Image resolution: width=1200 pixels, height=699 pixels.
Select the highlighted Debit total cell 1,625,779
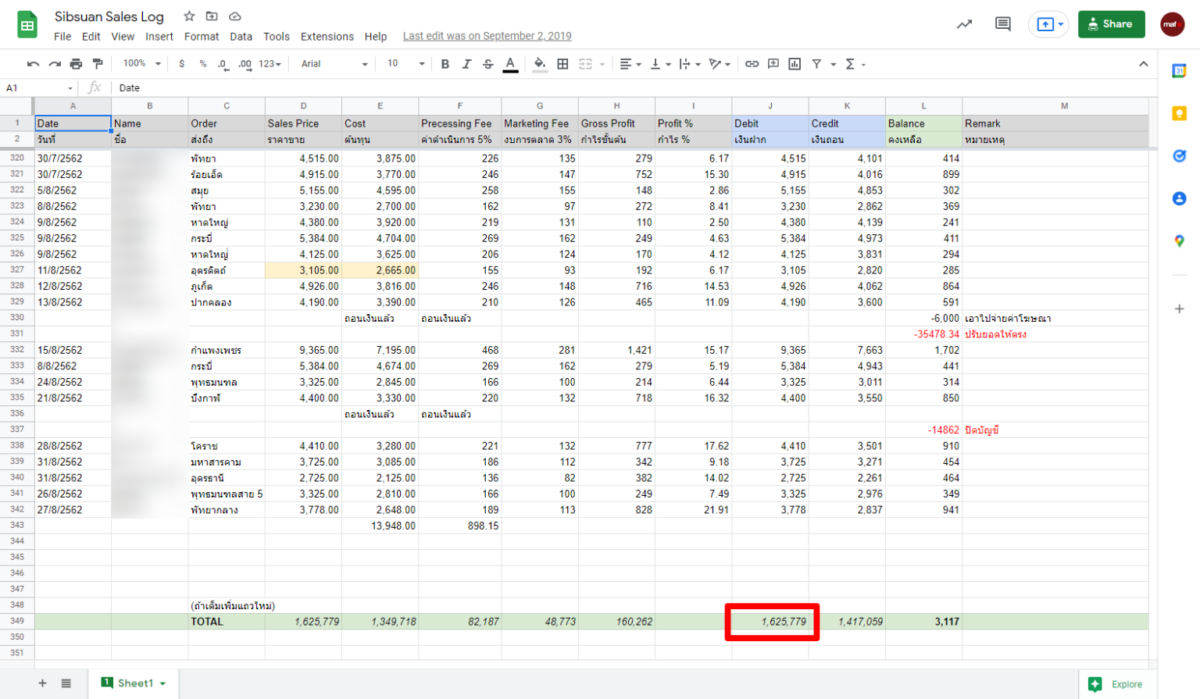770,621
